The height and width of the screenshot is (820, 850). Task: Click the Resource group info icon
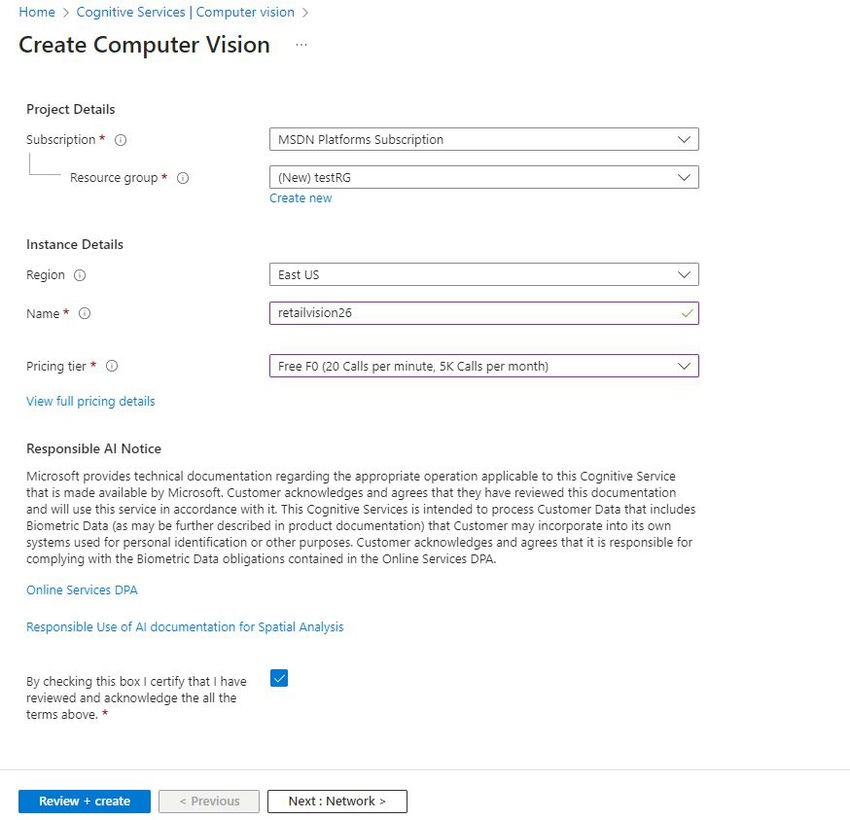183,178
